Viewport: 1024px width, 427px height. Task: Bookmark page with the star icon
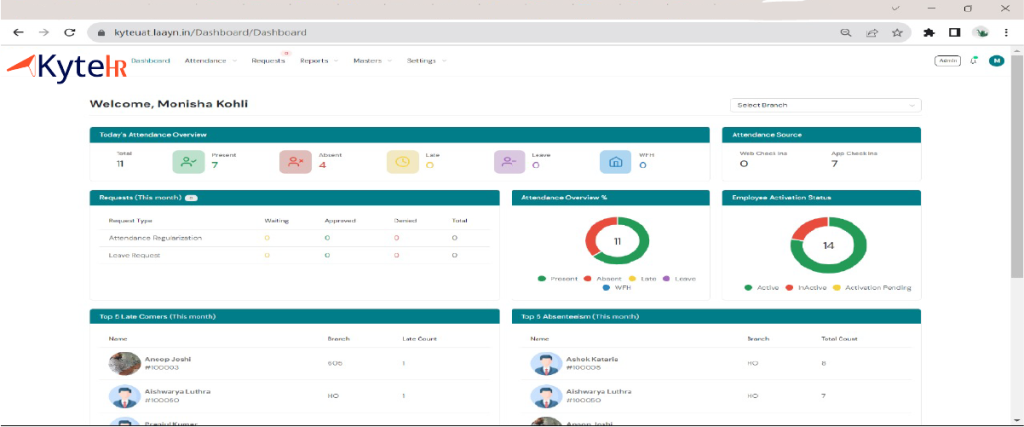pyautogui.click(x=897, y=32)
